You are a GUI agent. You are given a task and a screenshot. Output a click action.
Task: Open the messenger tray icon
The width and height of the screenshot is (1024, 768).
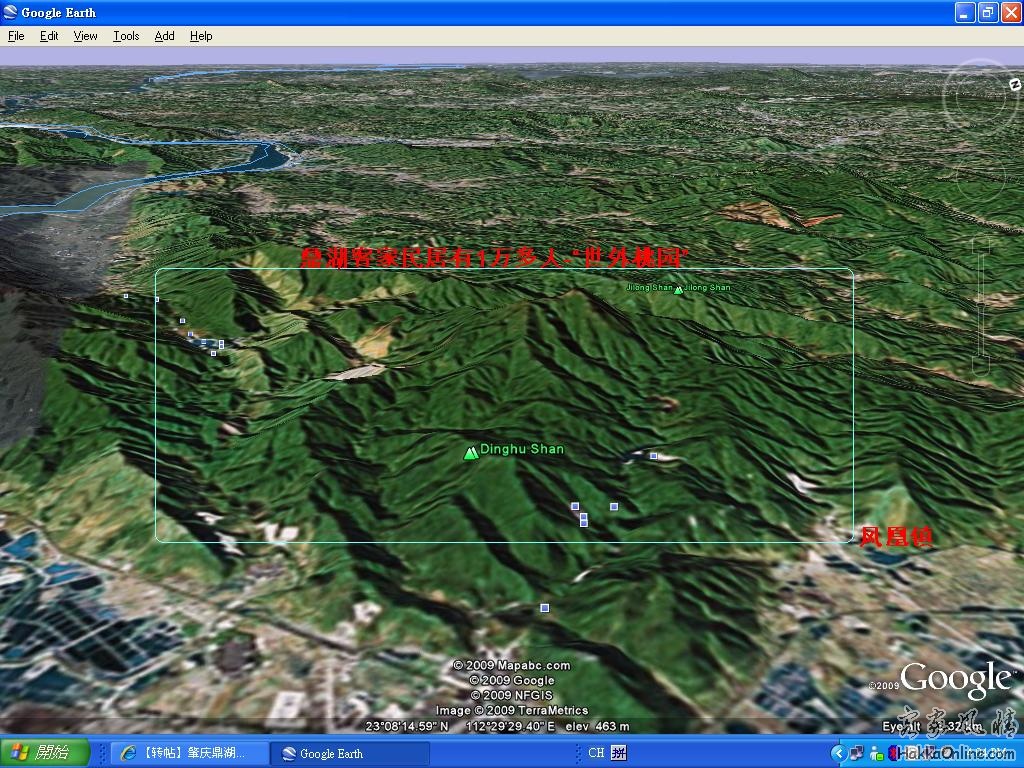click(876, 754)
